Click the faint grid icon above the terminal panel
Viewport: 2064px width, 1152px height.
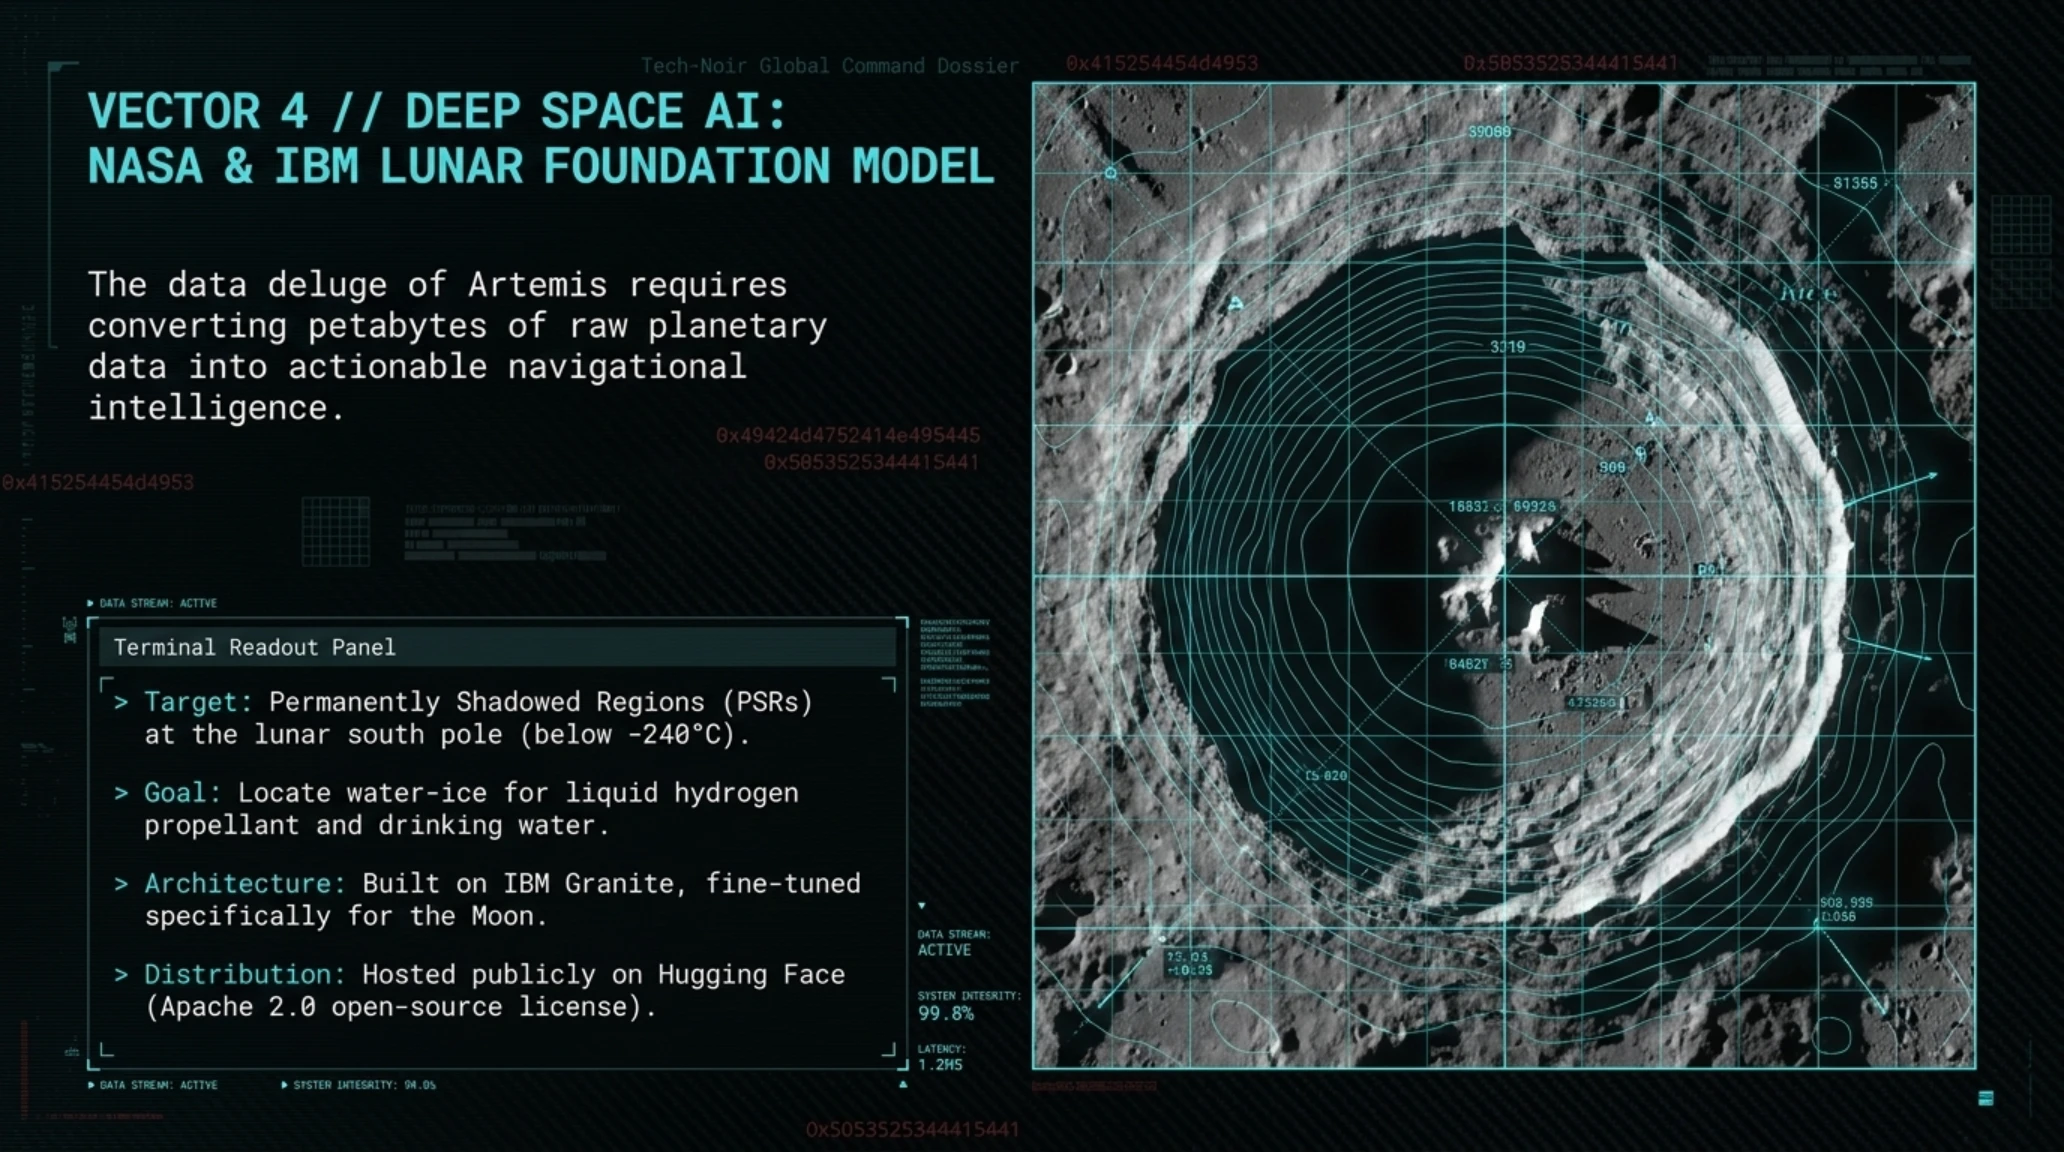click(x=336, y=531)
